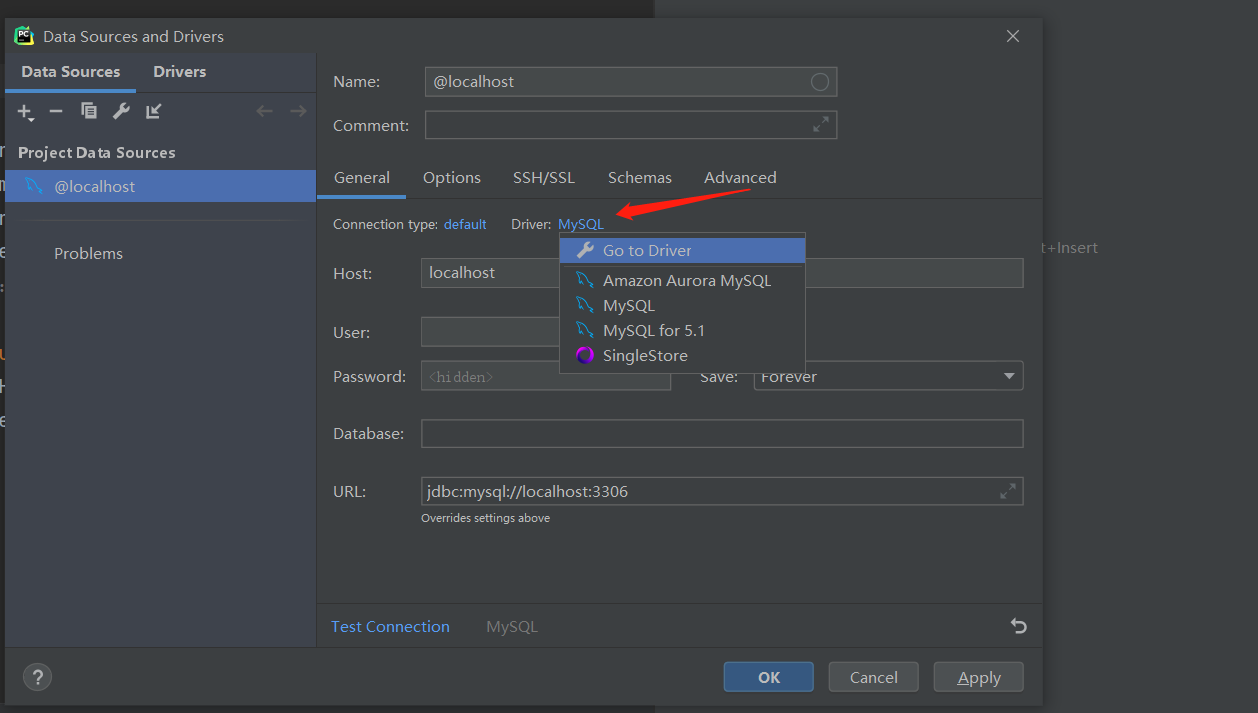Remove selected data source with minus icon
The width and height of the screenshot is (1258, 713).
[56, 111]
